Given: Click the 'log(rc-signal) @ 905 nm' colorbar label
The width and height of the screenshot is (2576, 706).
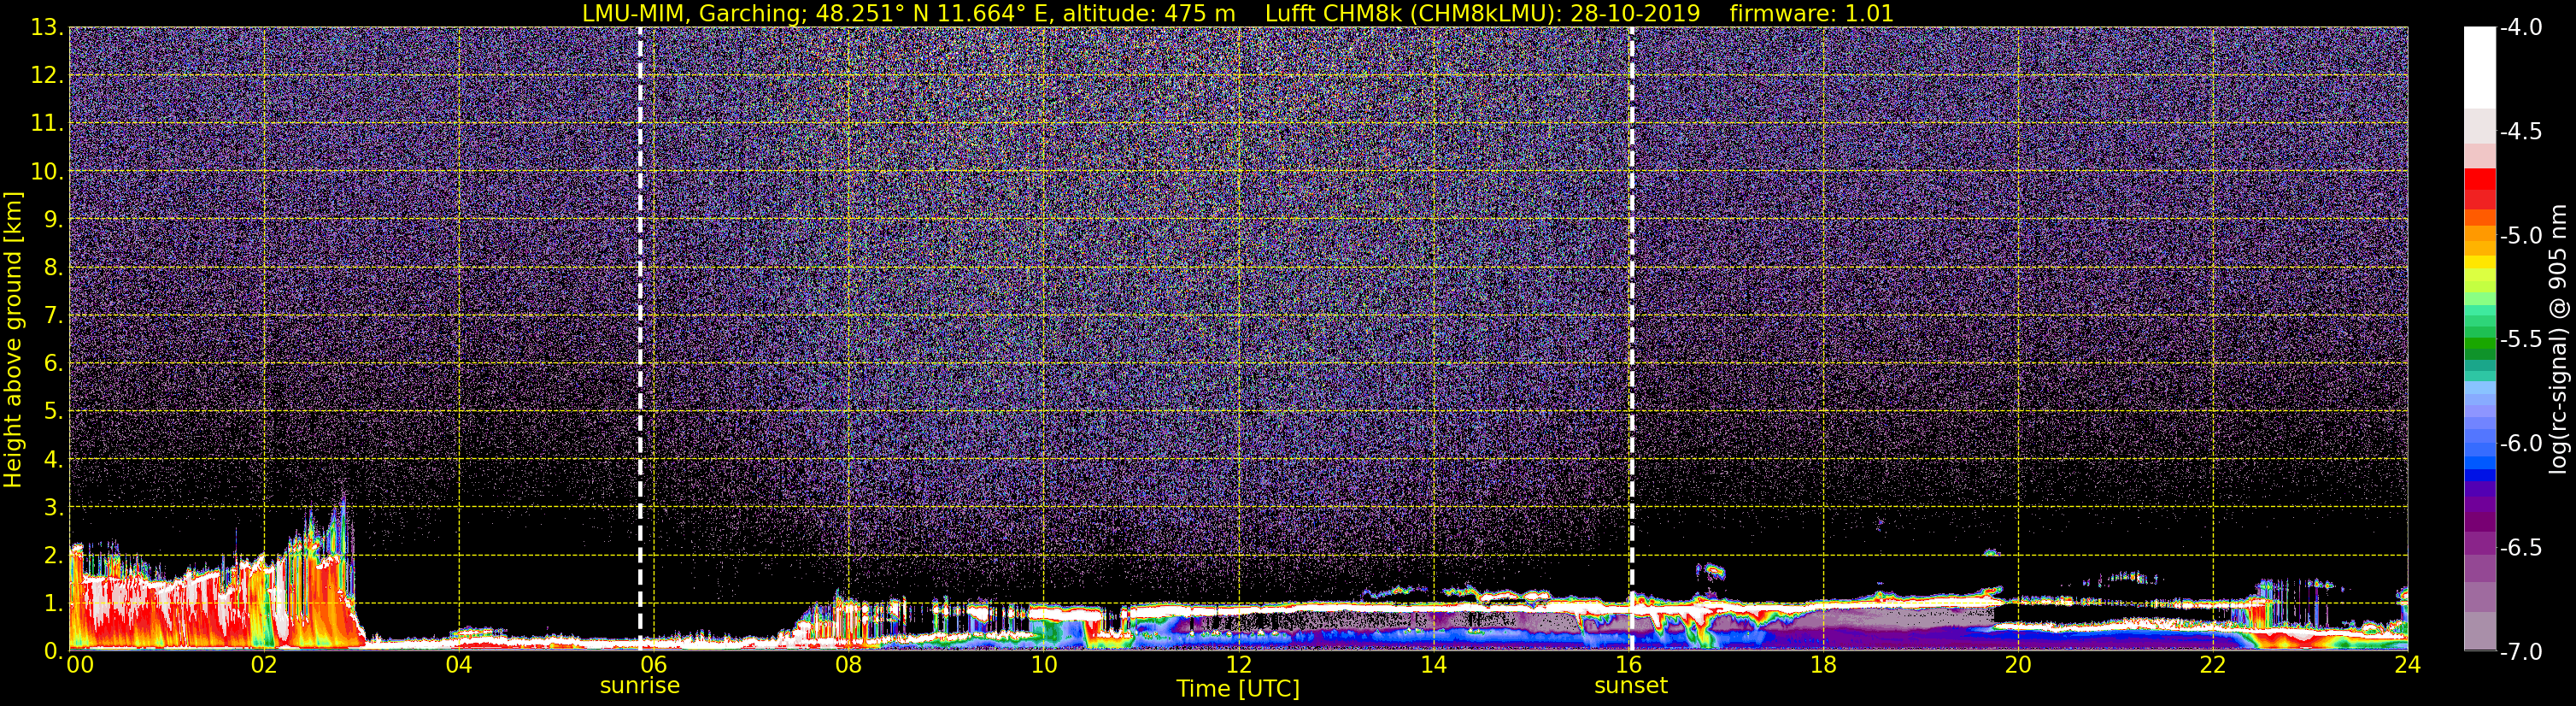Looking at the screenshot, I should click(x=2560, y=339).
